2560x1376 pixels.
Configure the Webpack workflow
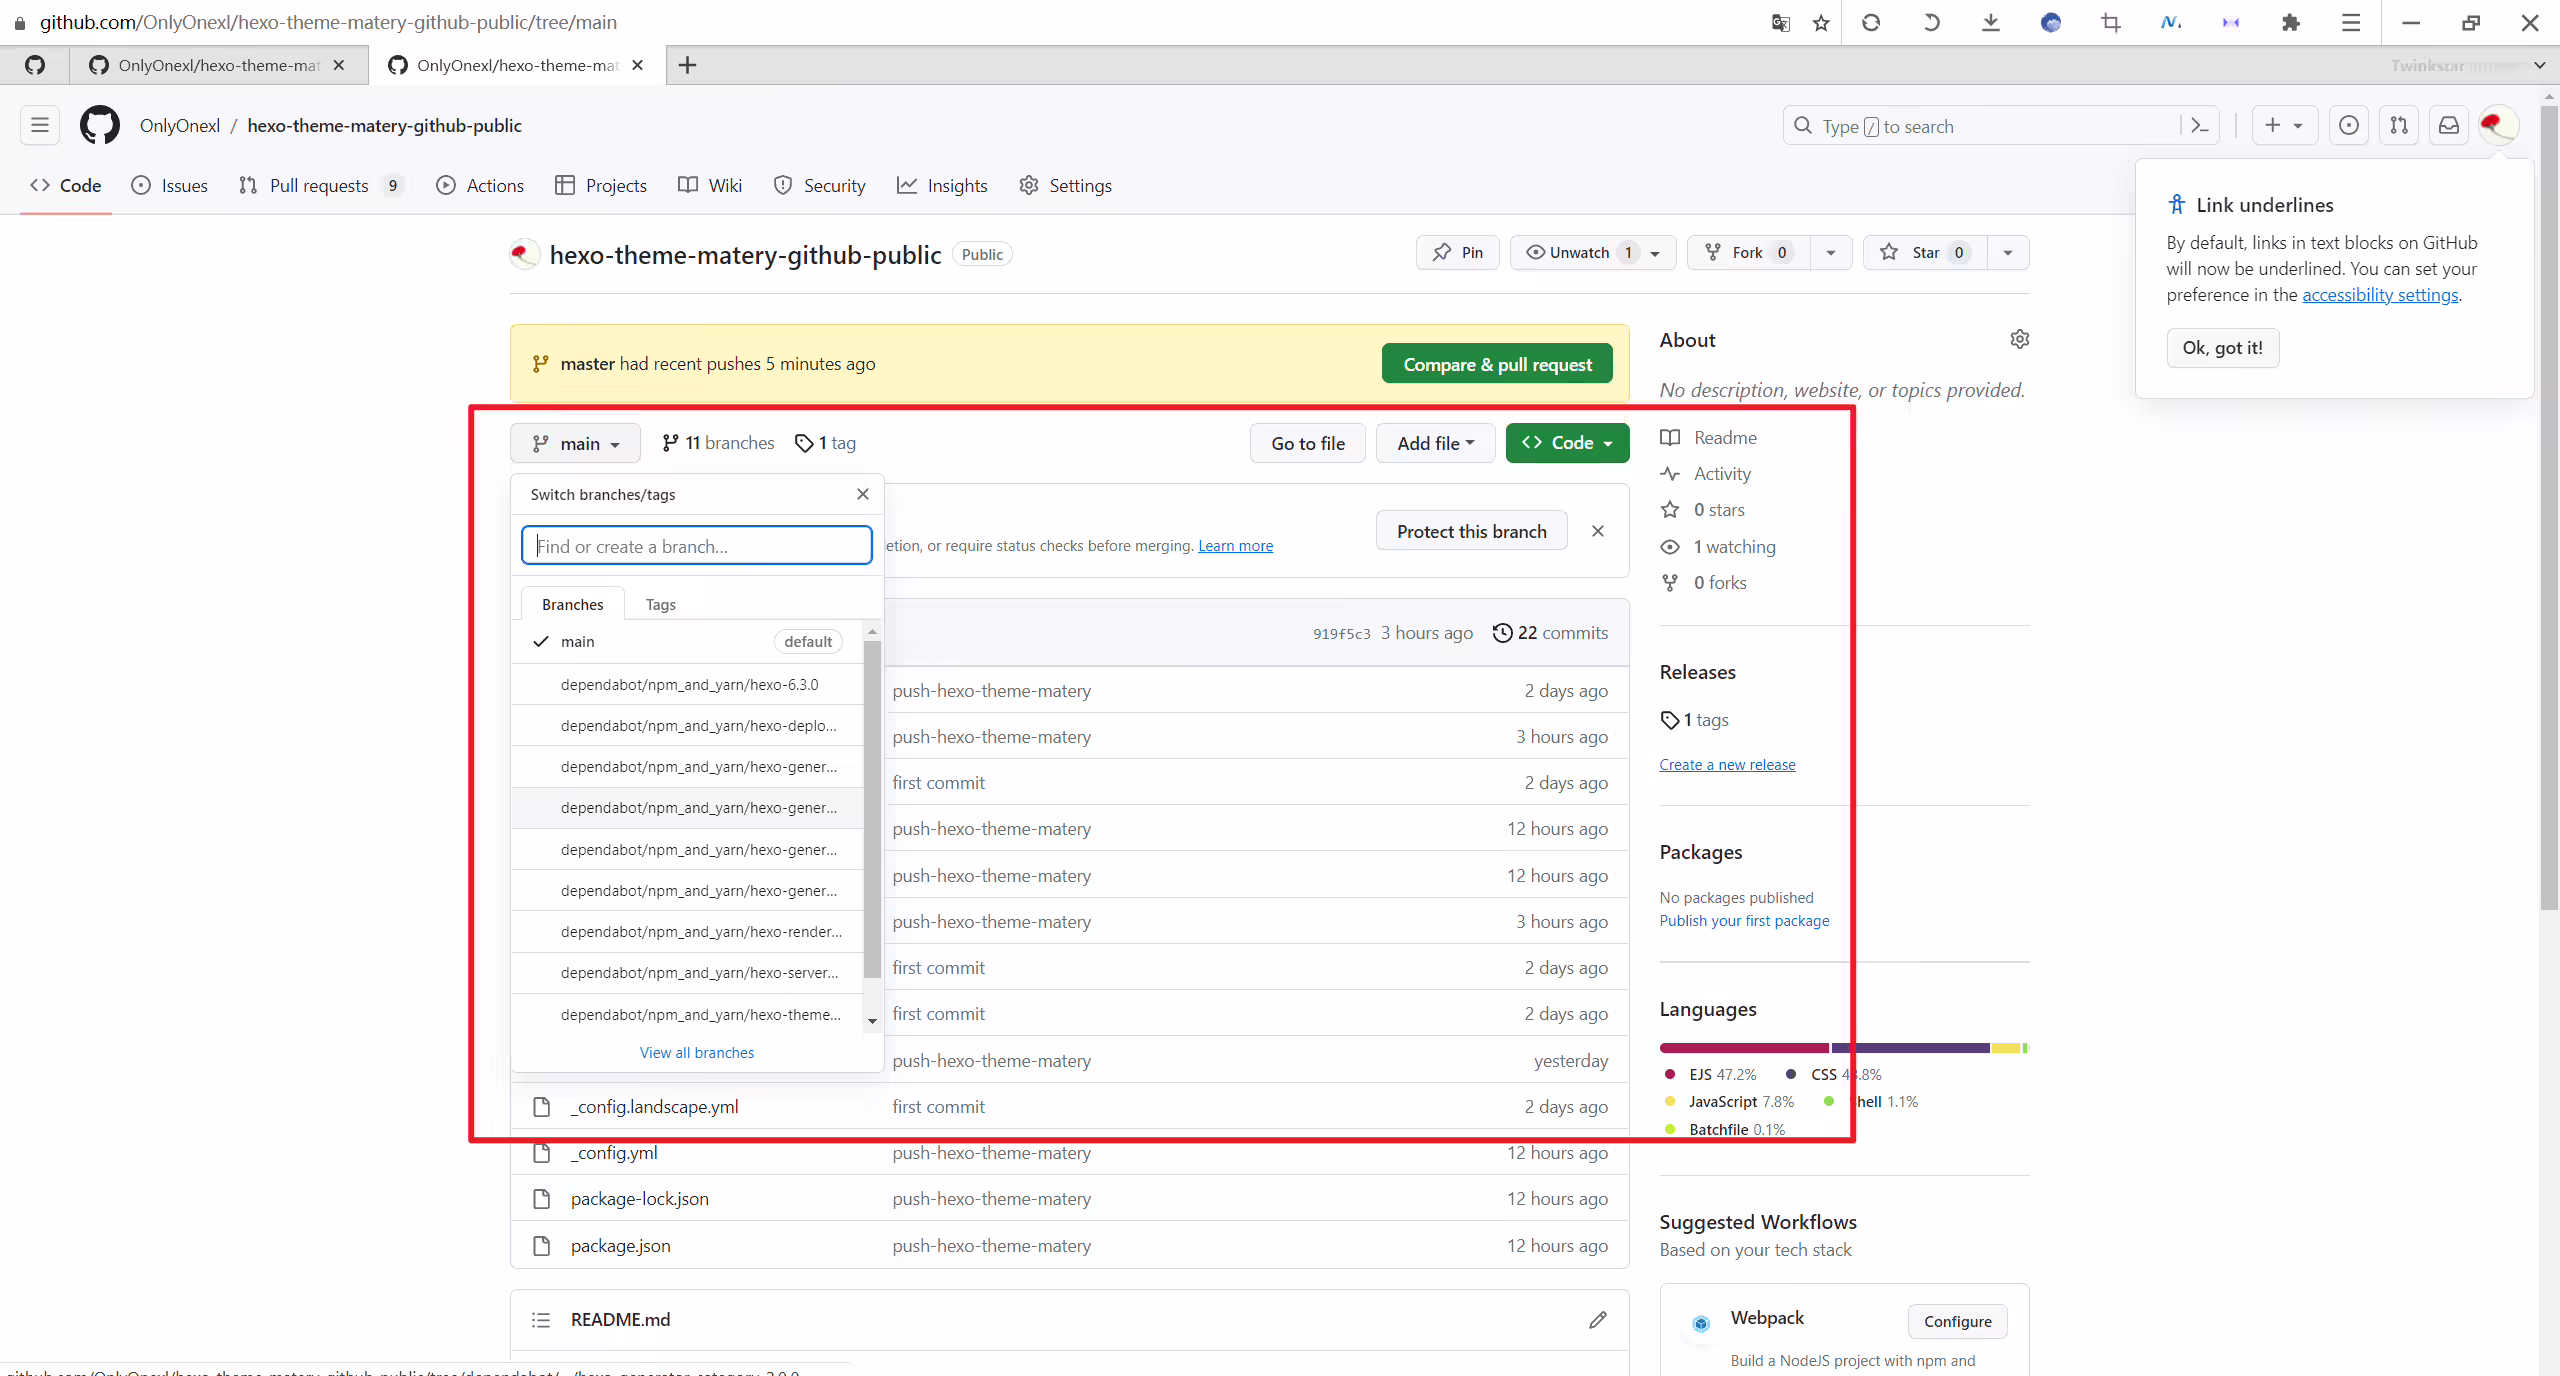[x=1957, y=1321]
